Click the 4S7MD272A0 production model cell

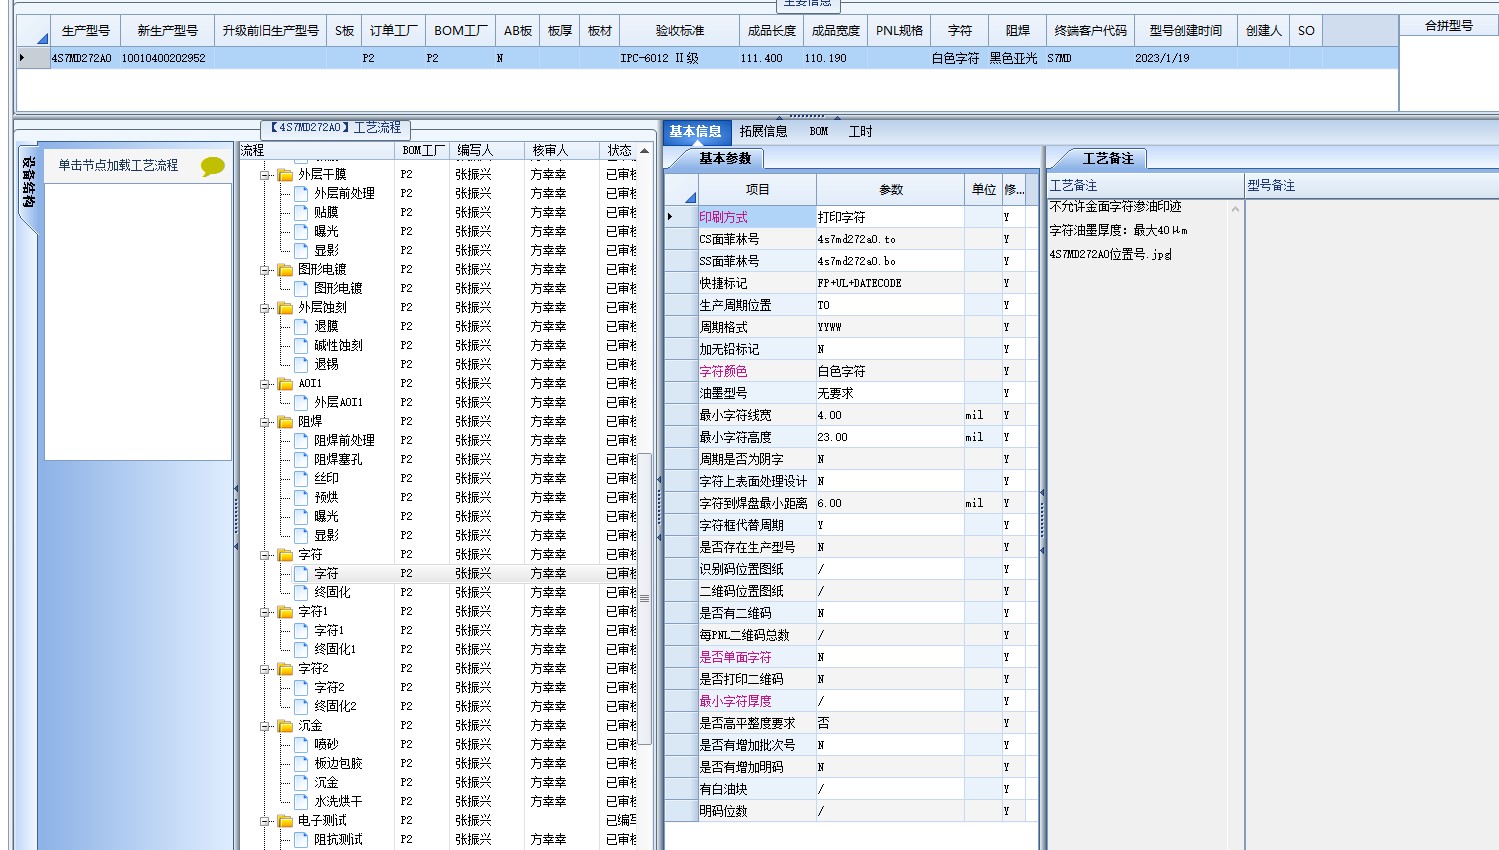click(x=82, y=58)
